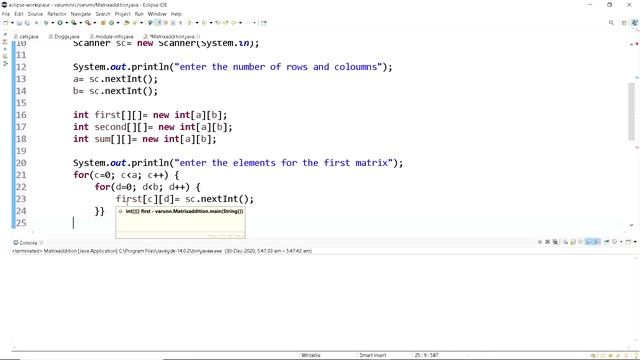Image resolution: width=640 pixels, height=360 pixels.
Task: Click the Writable status bar field
Action: [311, 355]
